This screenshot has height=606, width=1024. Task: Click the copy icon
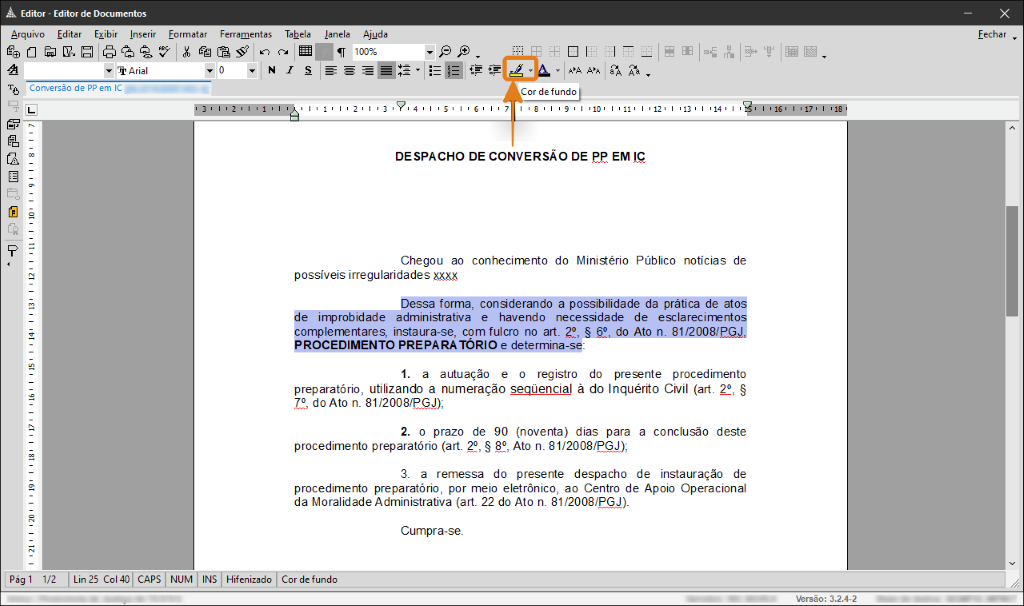coord(205,52)
